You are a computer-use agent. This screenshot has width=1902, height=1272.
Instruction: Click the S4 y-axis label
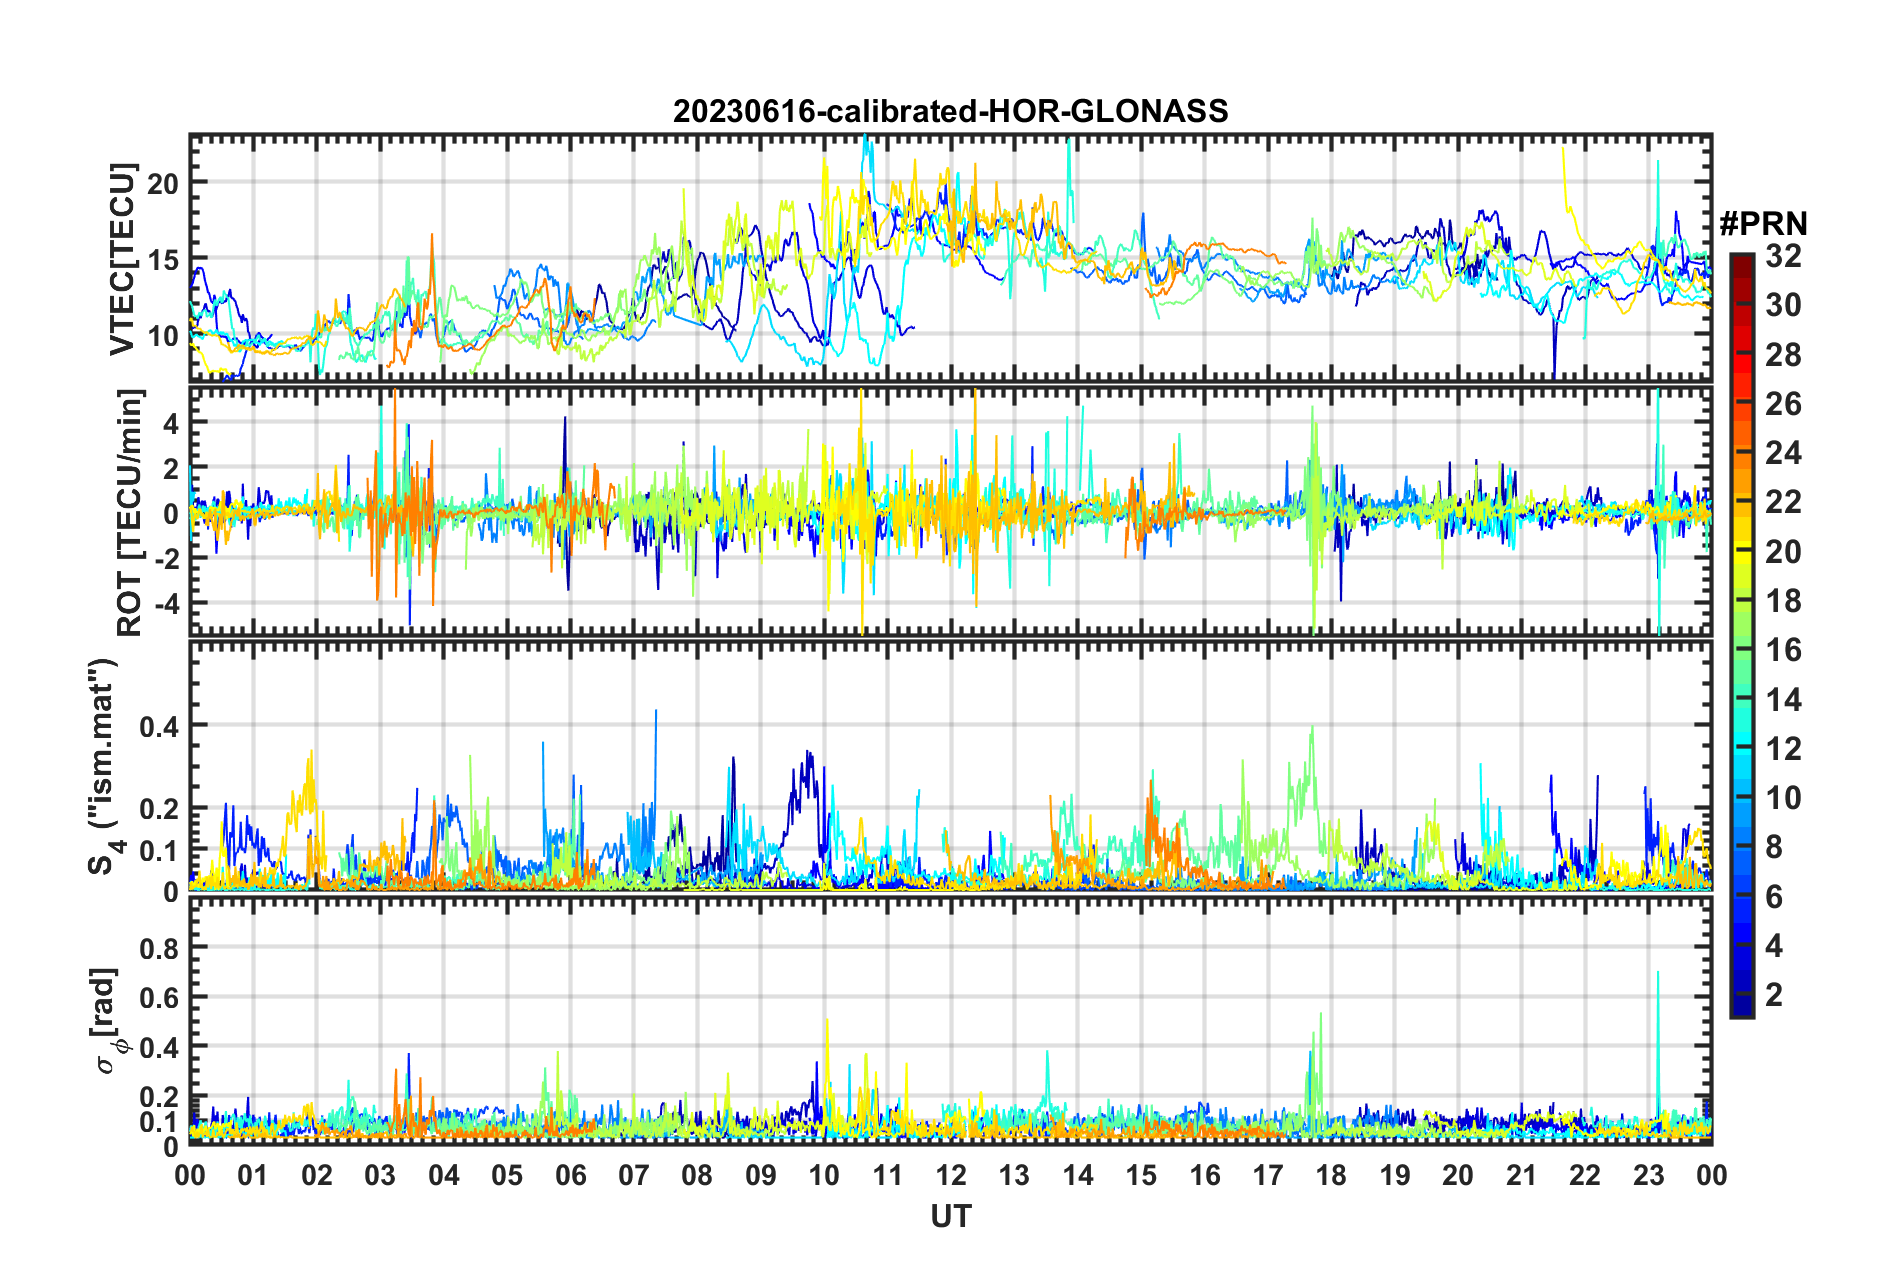pyautogui.click(x=103, y=766)
